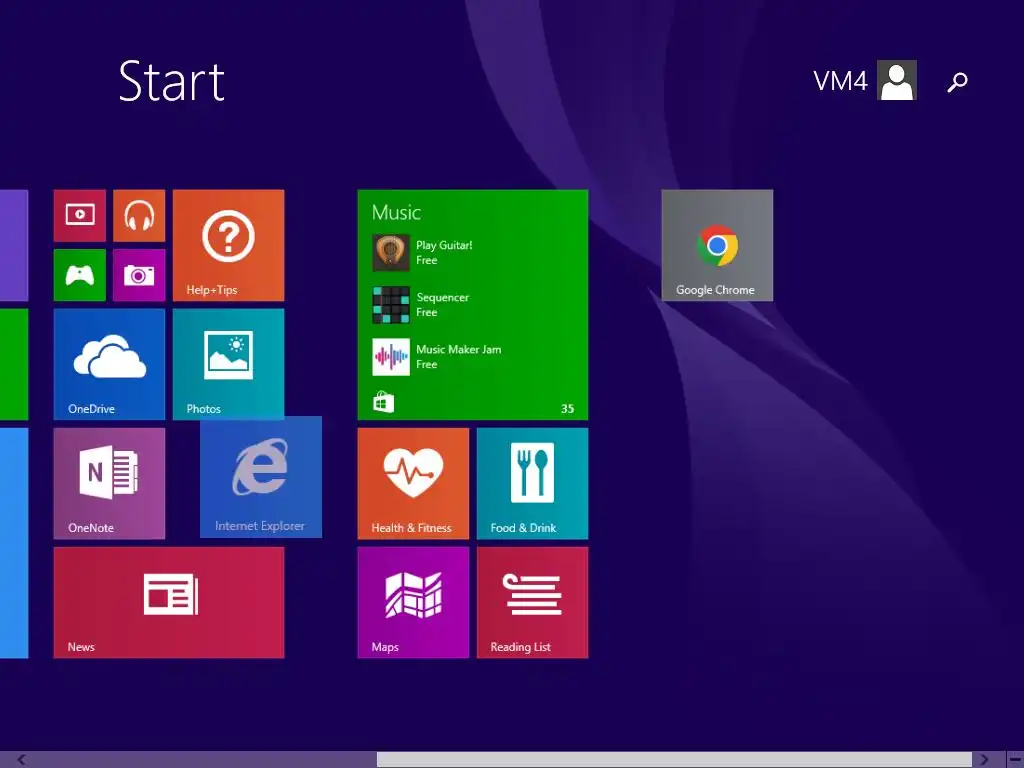The height and width of the screenshot is (768, 1024).
Task: Open the Maps tile
Action: point(413,602)
